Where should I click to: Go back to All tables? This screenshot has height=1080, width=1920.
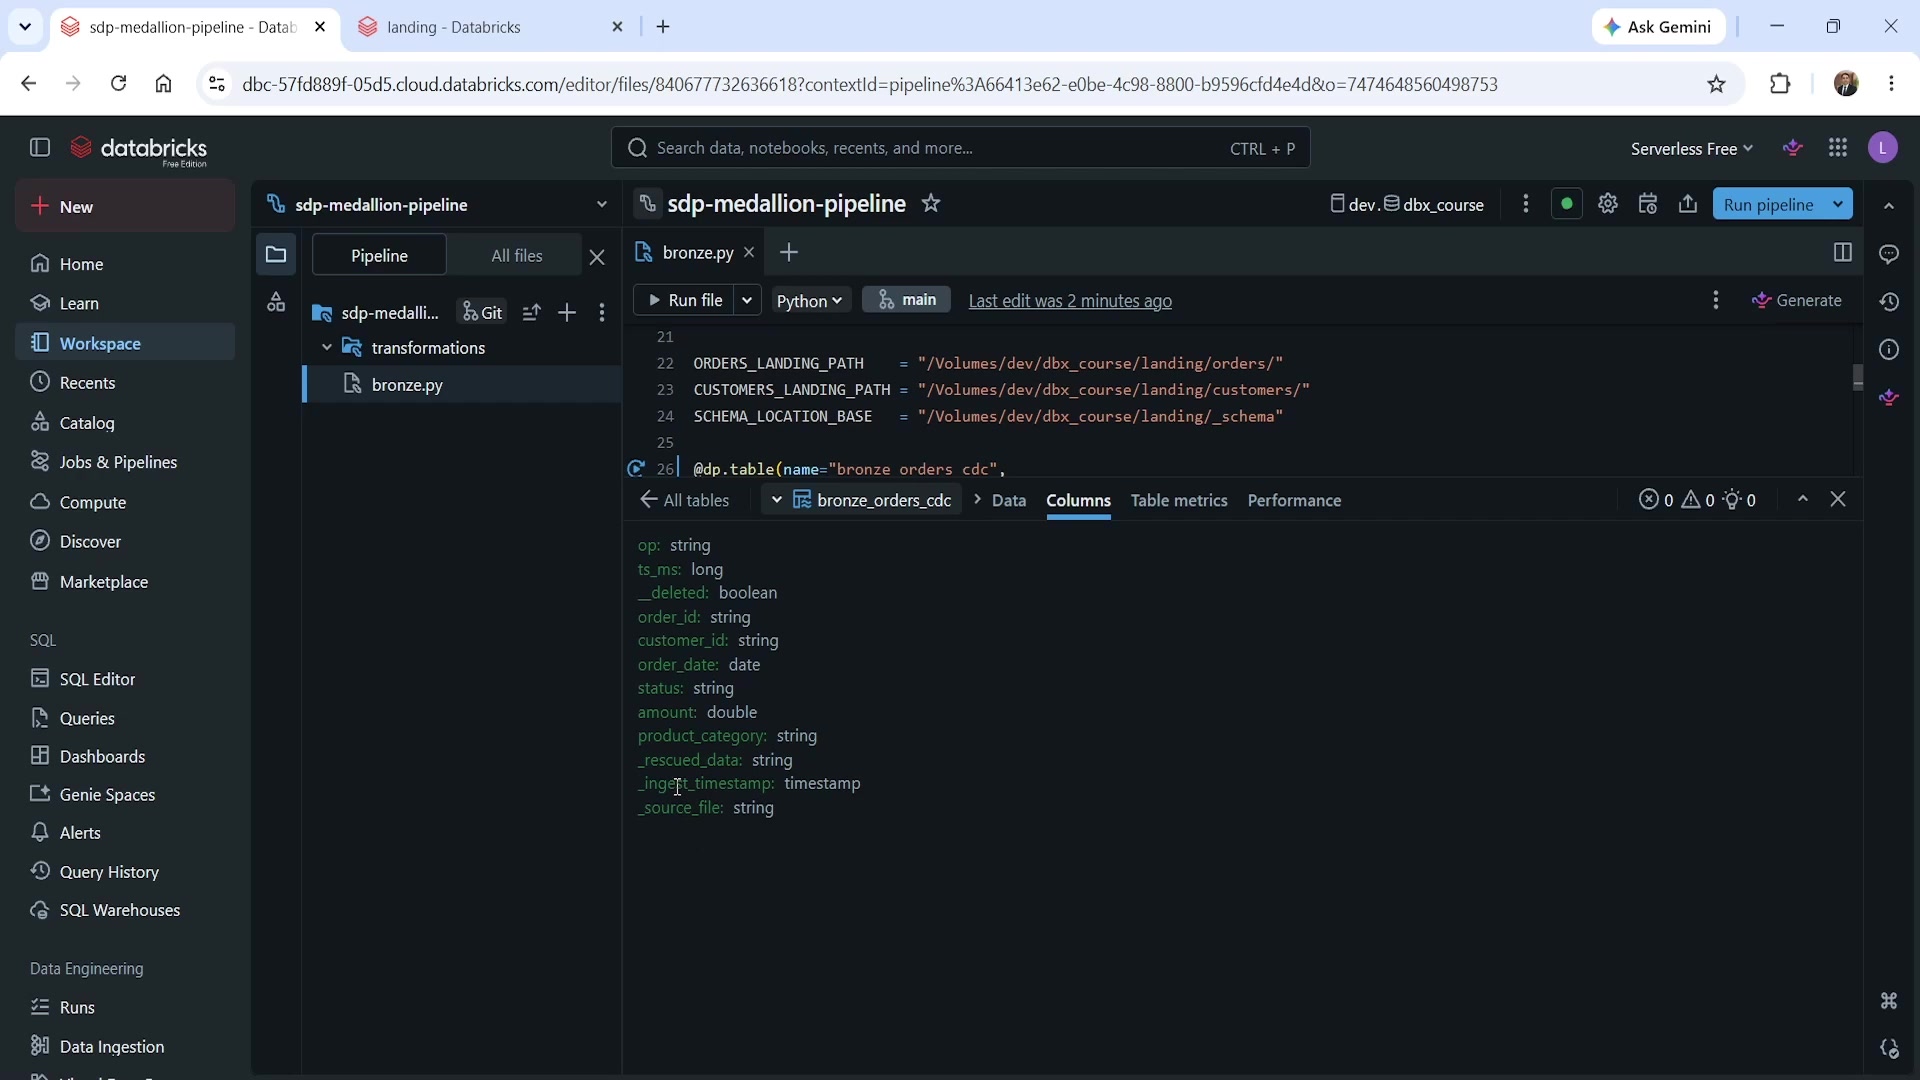685,500
